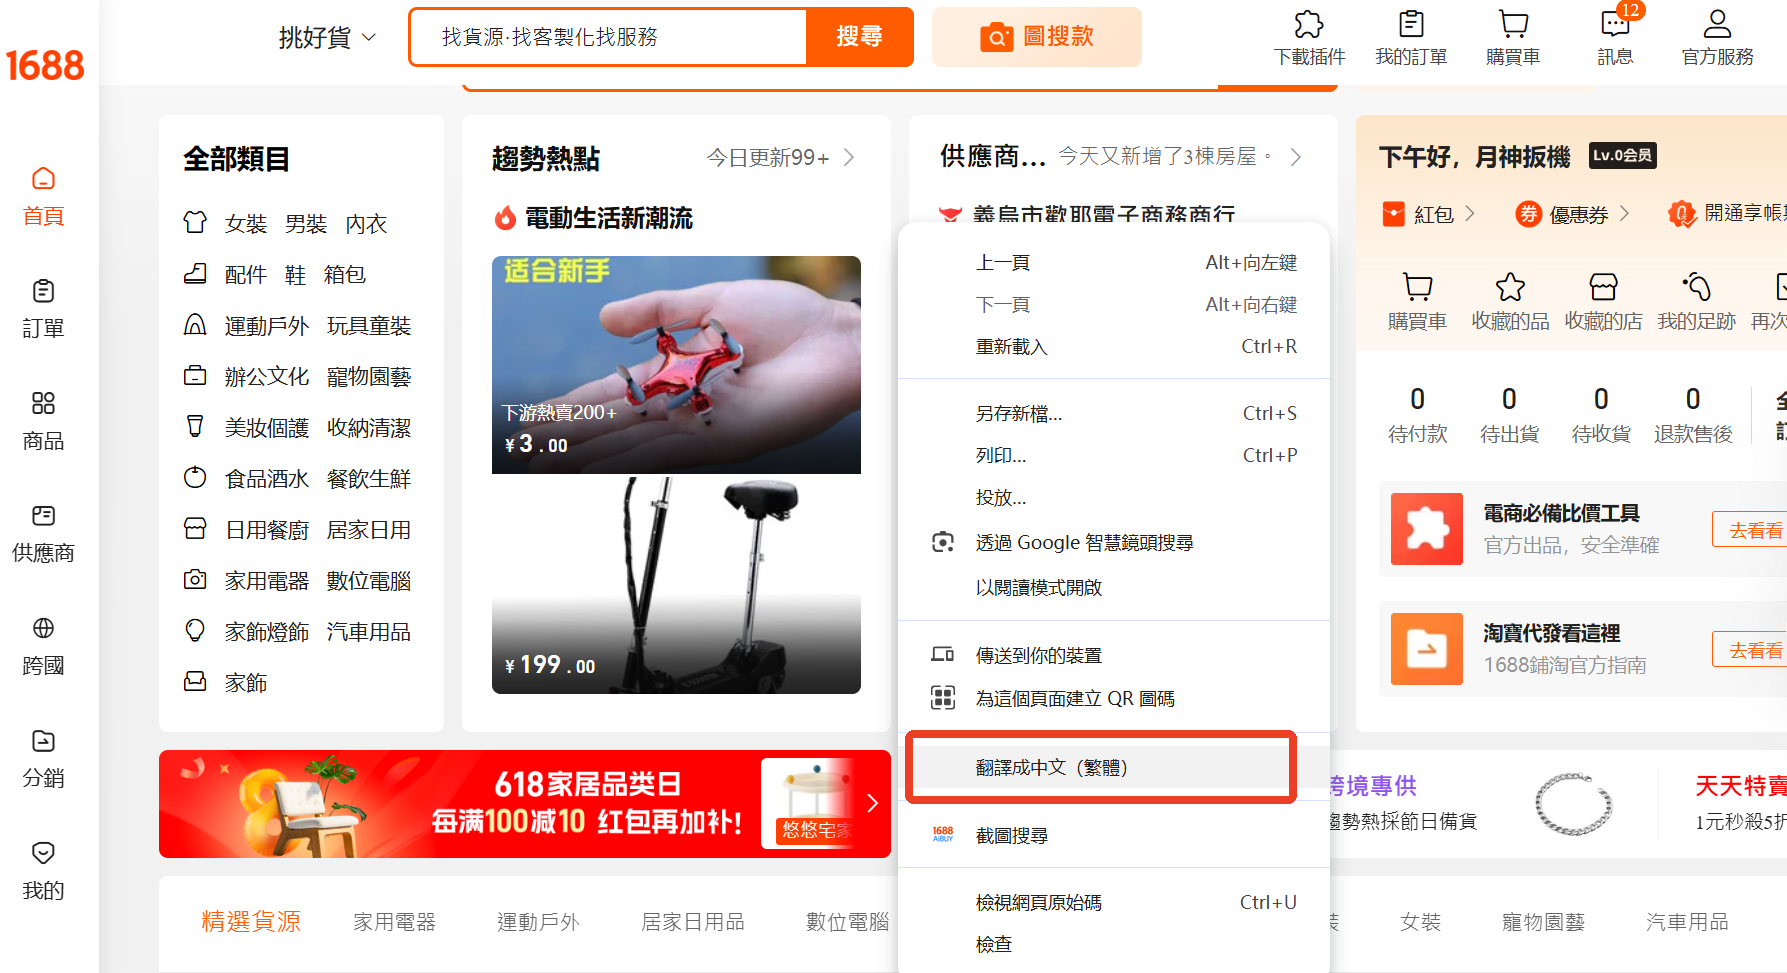The height and width of the screenshot is (973, 1787).
Task: Select 傳送到你的裝置 menu entry
Action: click(x=1114, y=656)
